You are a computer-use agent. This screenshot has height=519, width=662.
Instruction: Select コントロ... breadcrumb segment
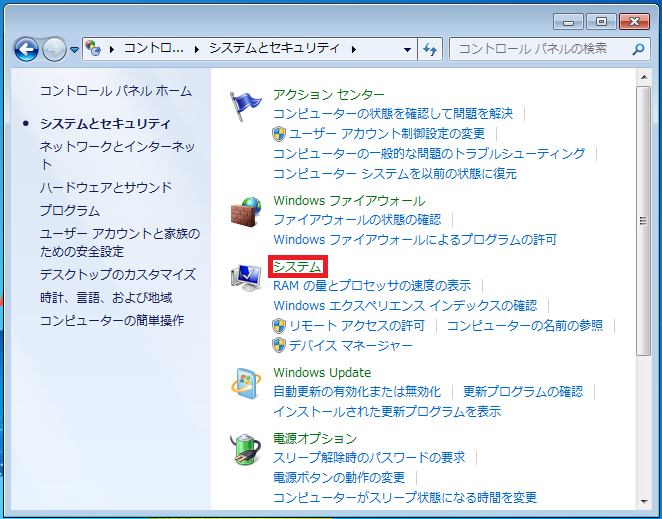click(x=154, y=49)
